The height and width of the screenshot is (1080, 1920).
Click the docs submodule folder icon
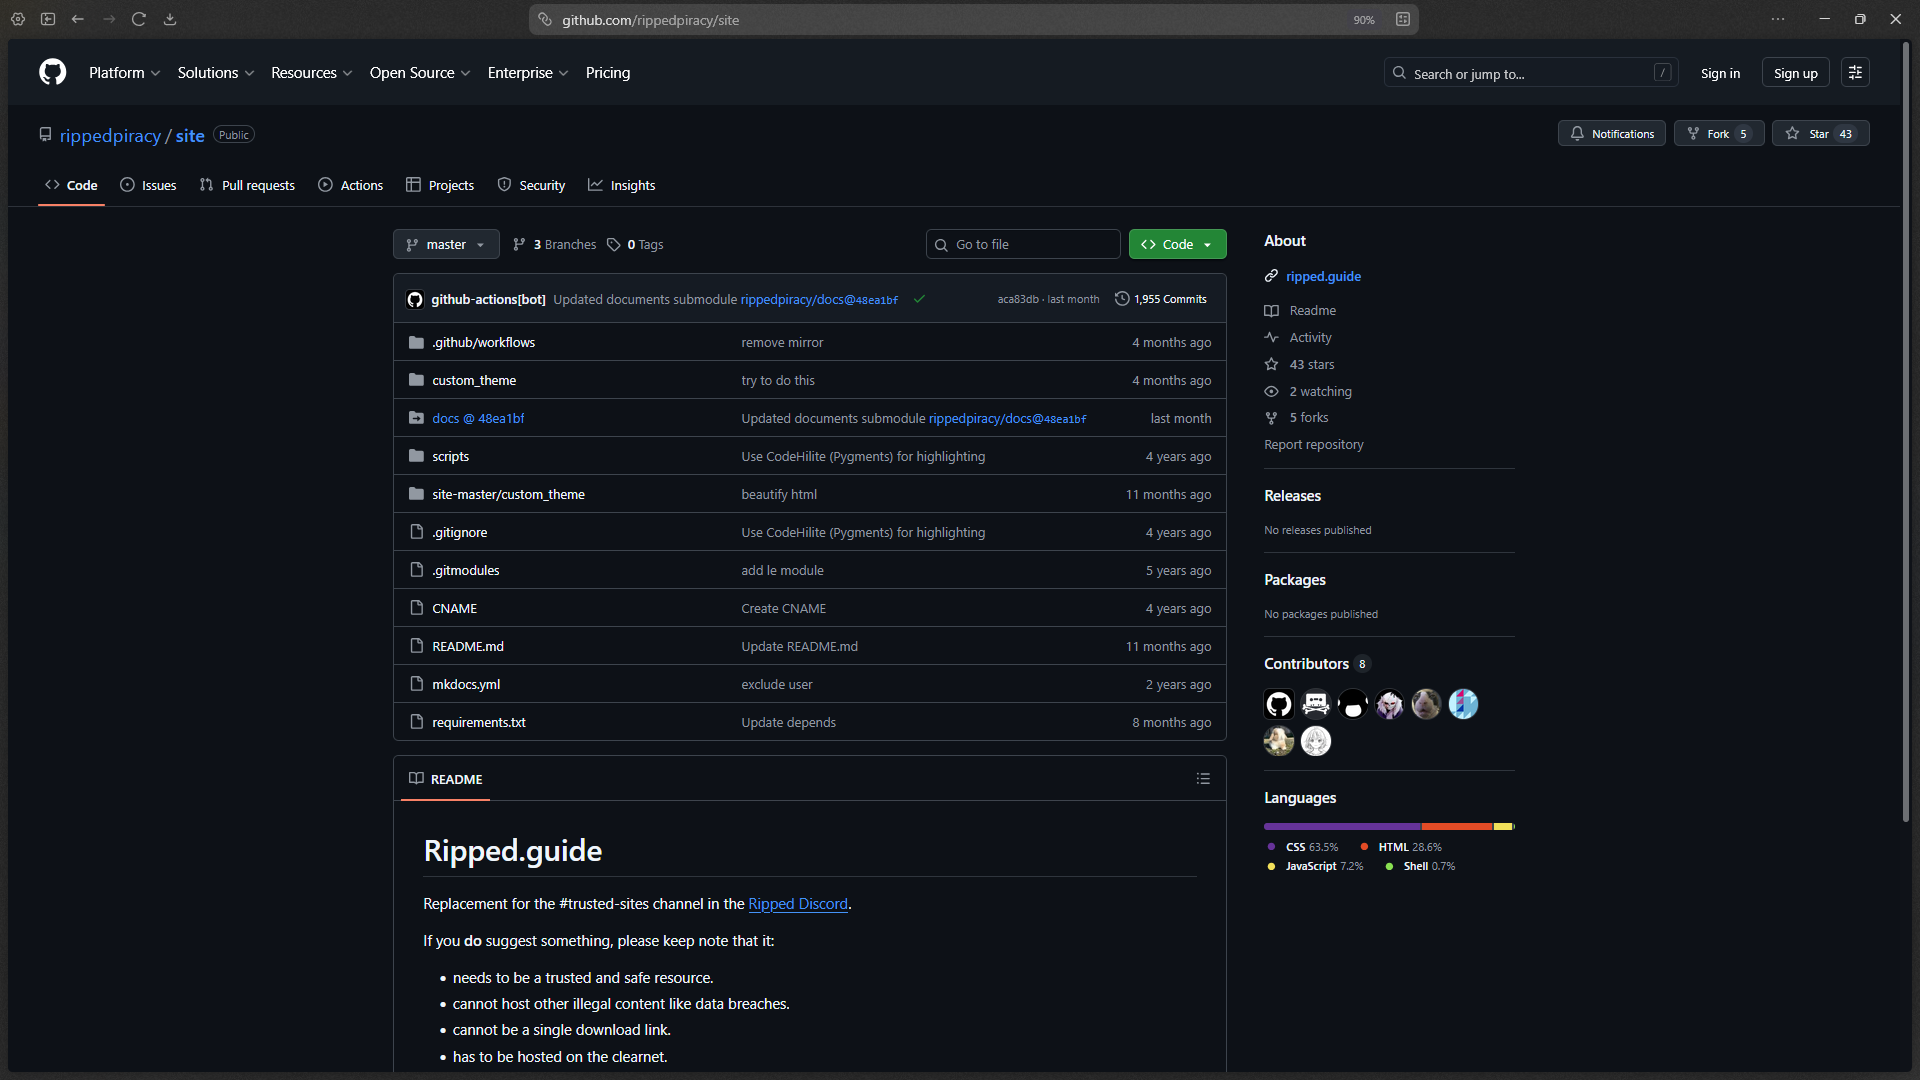[416, 418]
